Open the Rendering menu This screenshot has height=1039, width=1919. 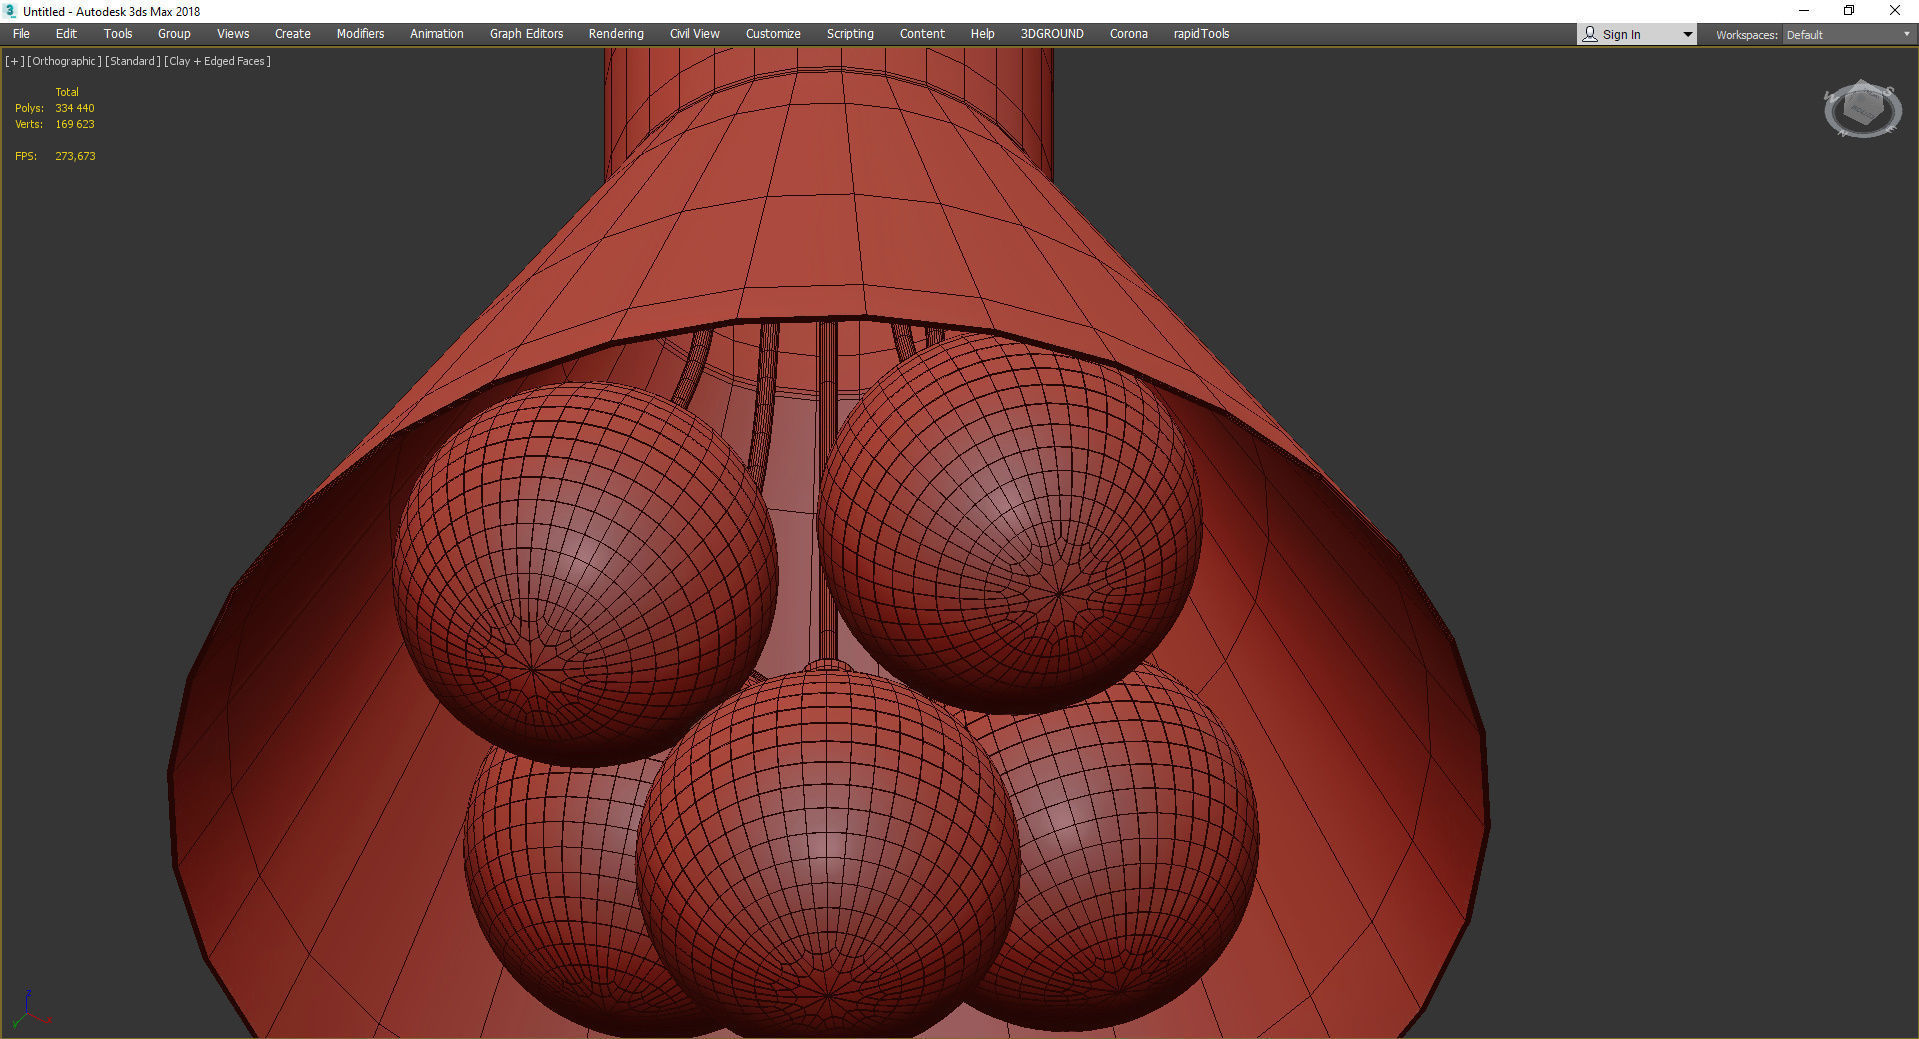coord(616,34)
